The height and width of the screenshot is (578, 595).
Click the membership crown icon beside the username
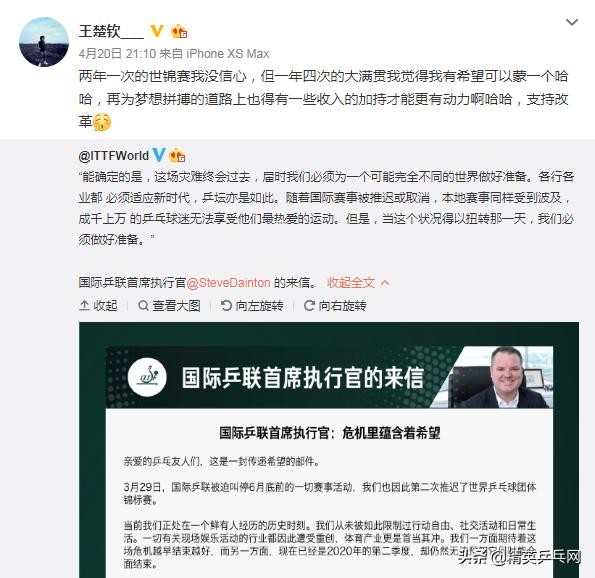179,31
